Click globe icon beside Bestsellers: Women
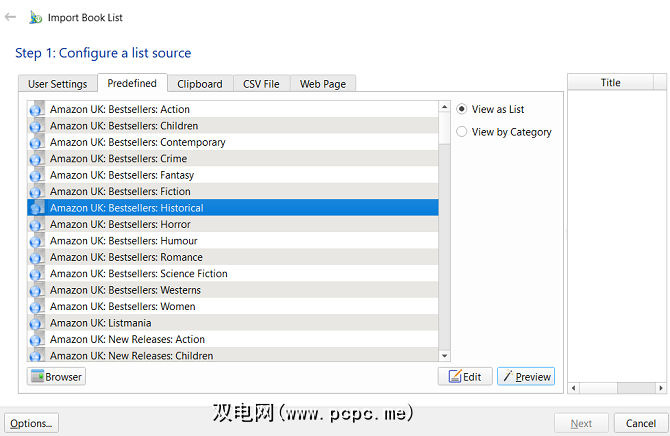 [x=36, y=306]
